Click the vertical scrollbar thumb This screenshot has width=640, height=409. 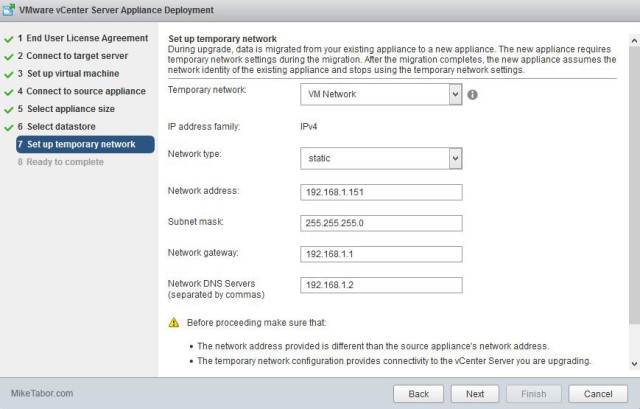click(x=634, y=184)
